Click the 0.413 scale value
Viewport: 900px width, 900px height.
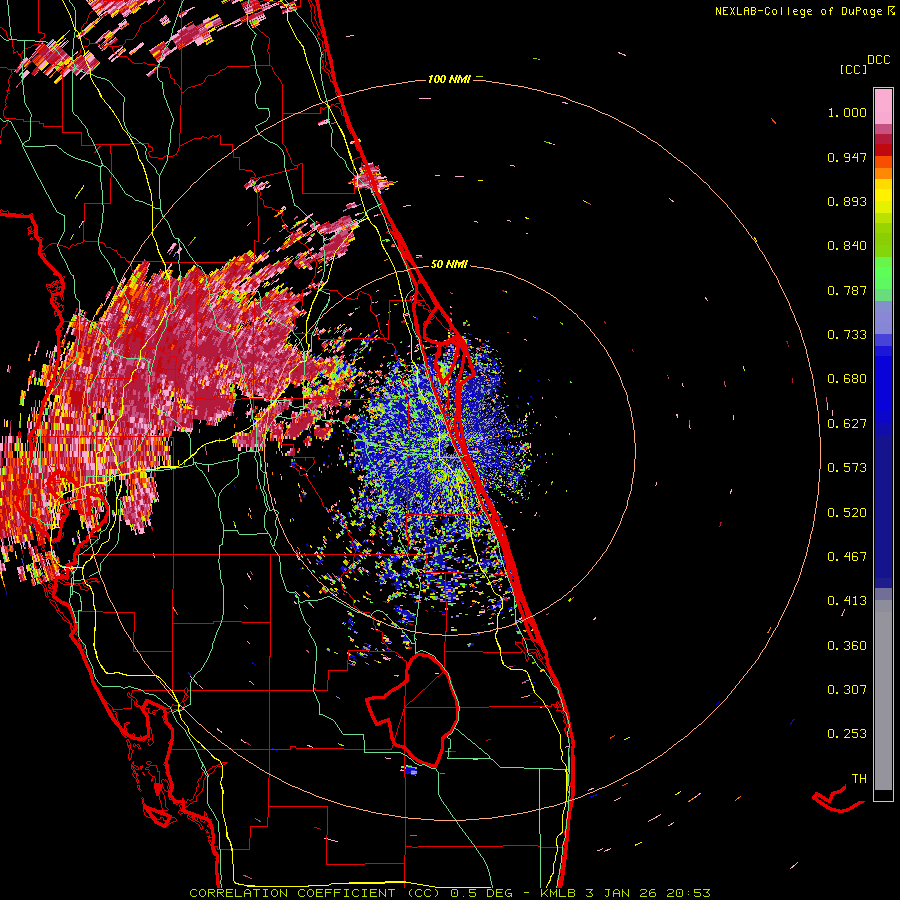847,601
